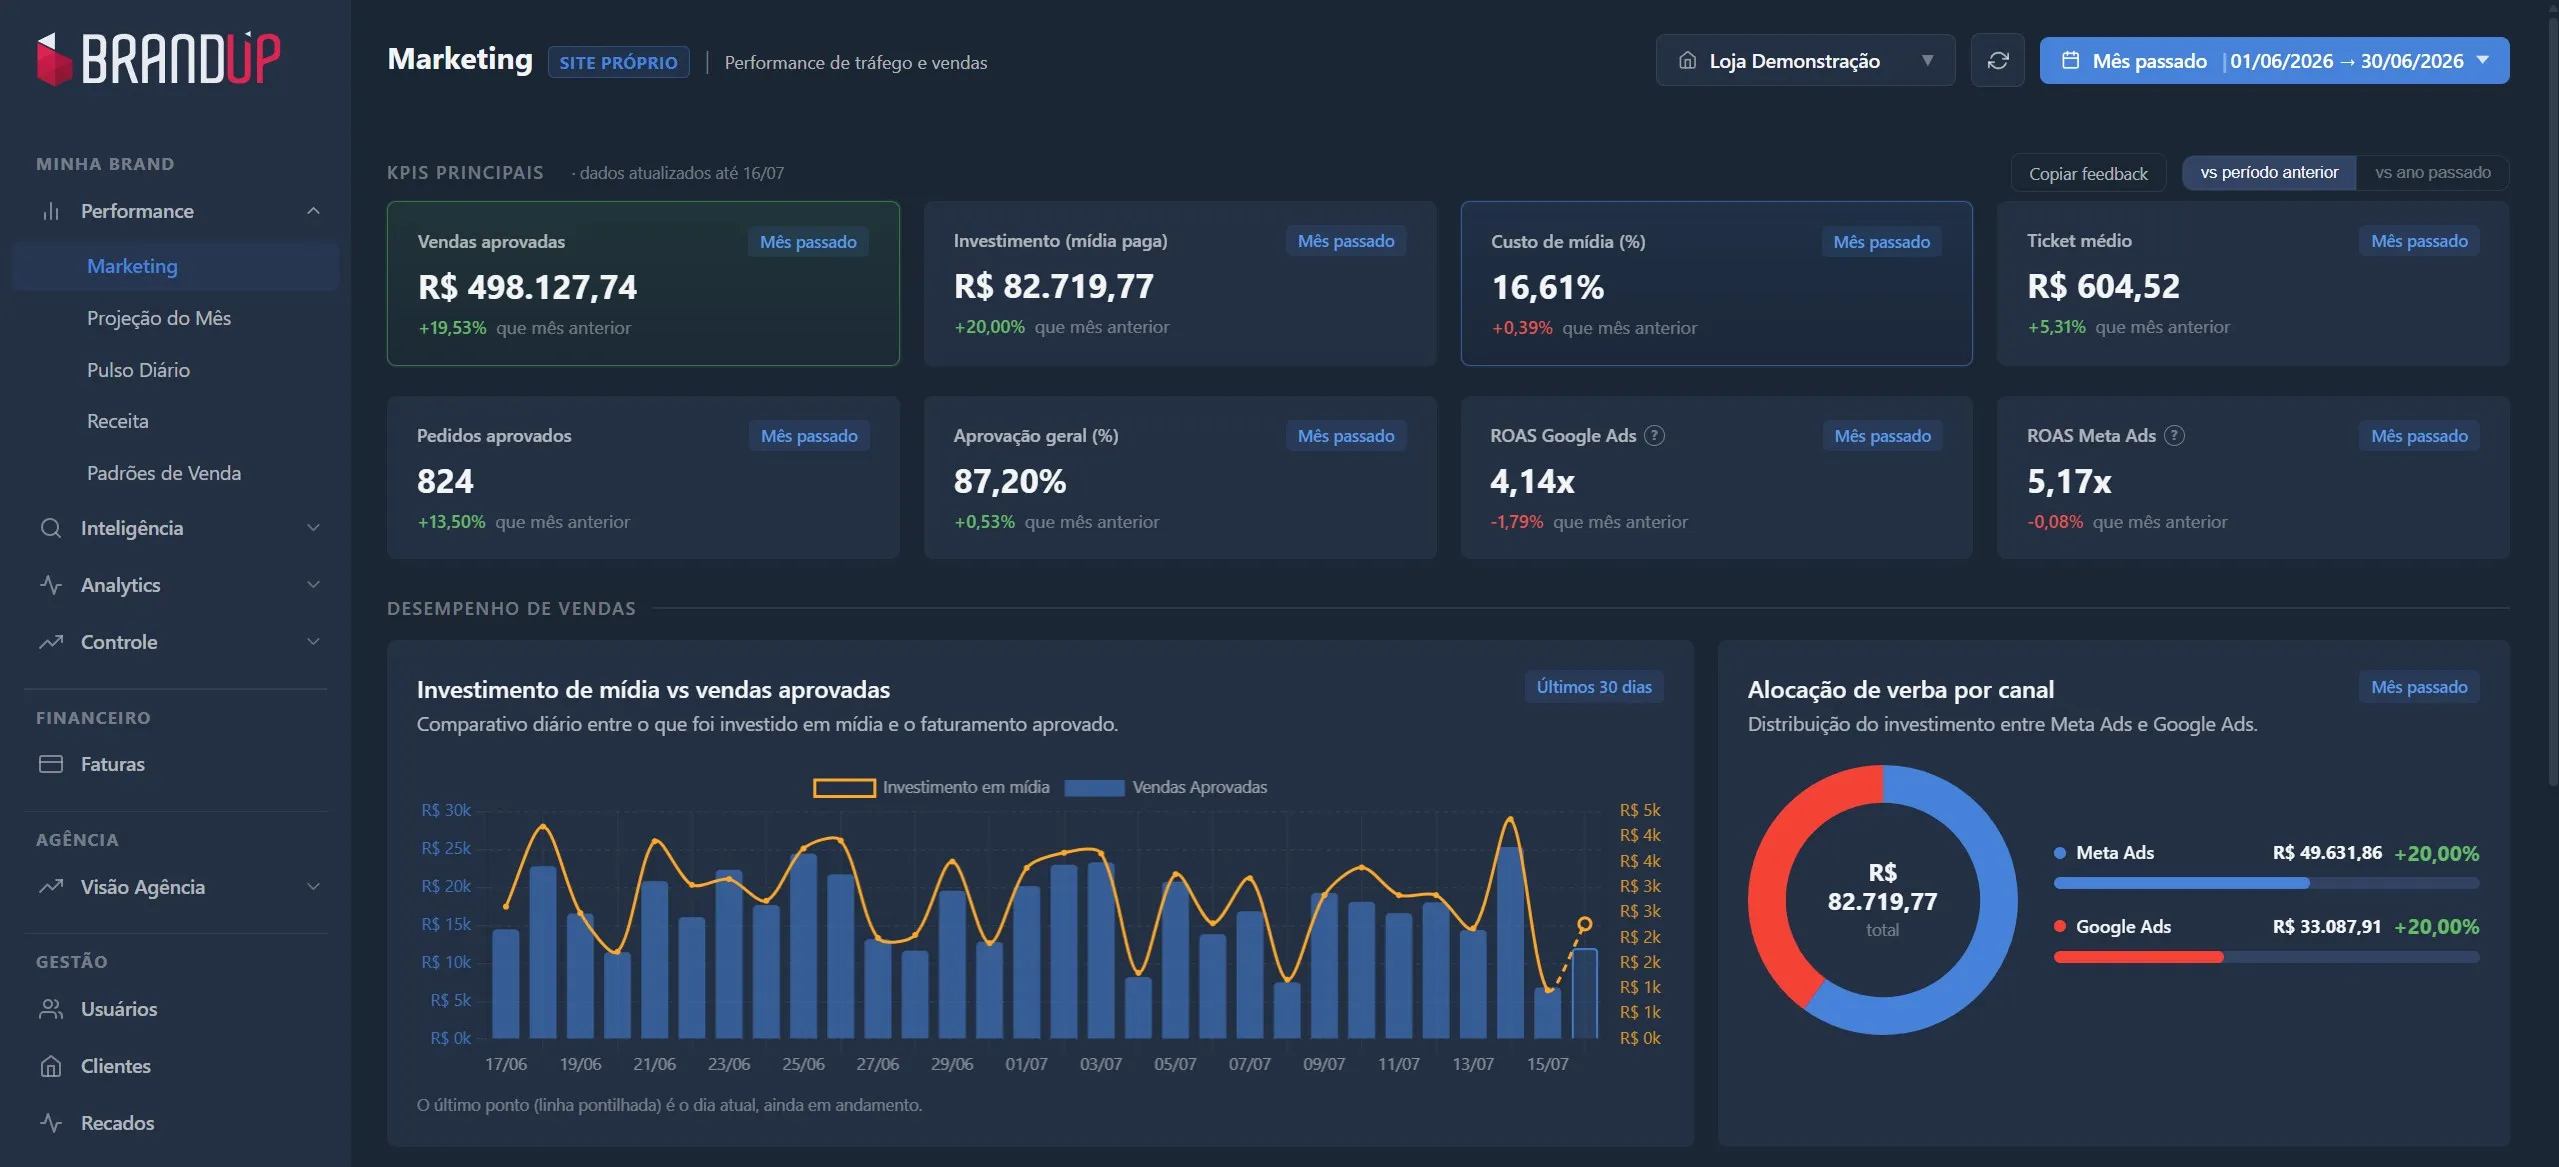Click the ROAS Meta Ads 5,17x value
This screenshot has height=1167, width=2559.
[x=2069, y=482]
